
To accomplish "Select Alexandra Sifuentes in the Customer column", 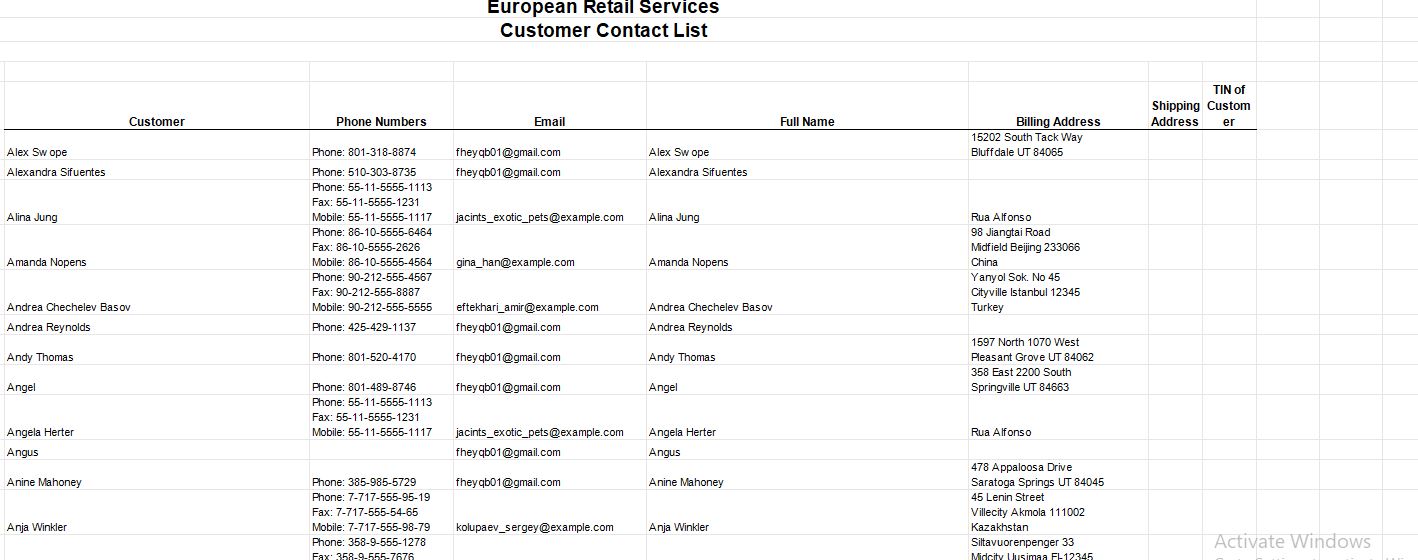I will [x=56, y=172].
